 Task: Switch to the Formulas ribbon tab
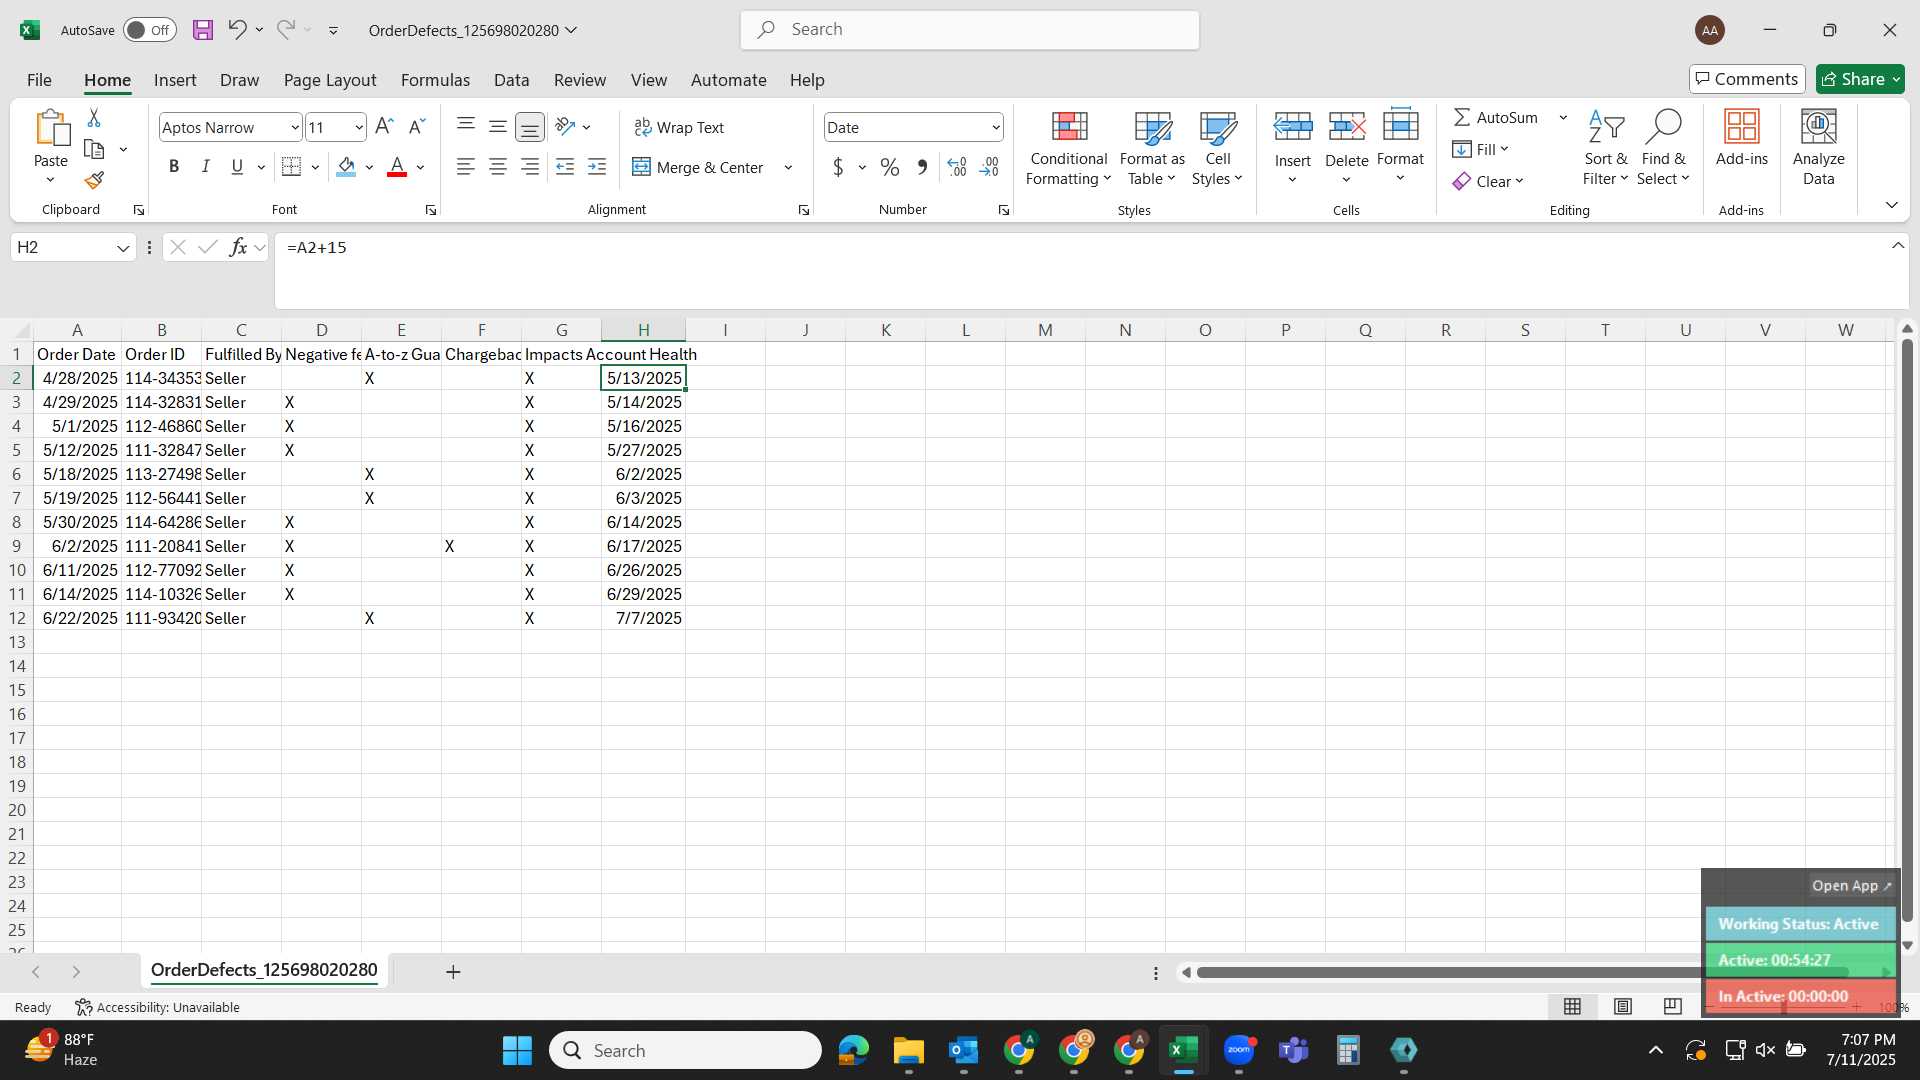pos(435,80)
